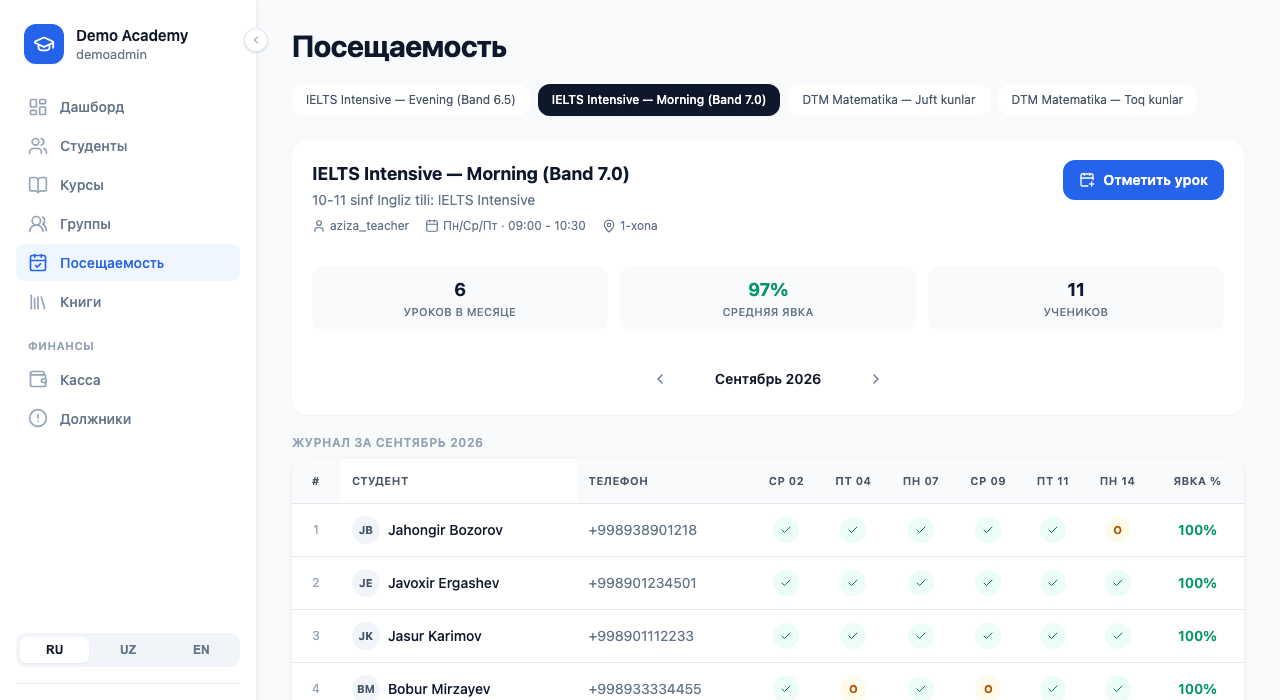Click the ПН 07 date column header
Image resolution: width=1280 pixels, height=700 pixels.
click(x=921, y=481)
